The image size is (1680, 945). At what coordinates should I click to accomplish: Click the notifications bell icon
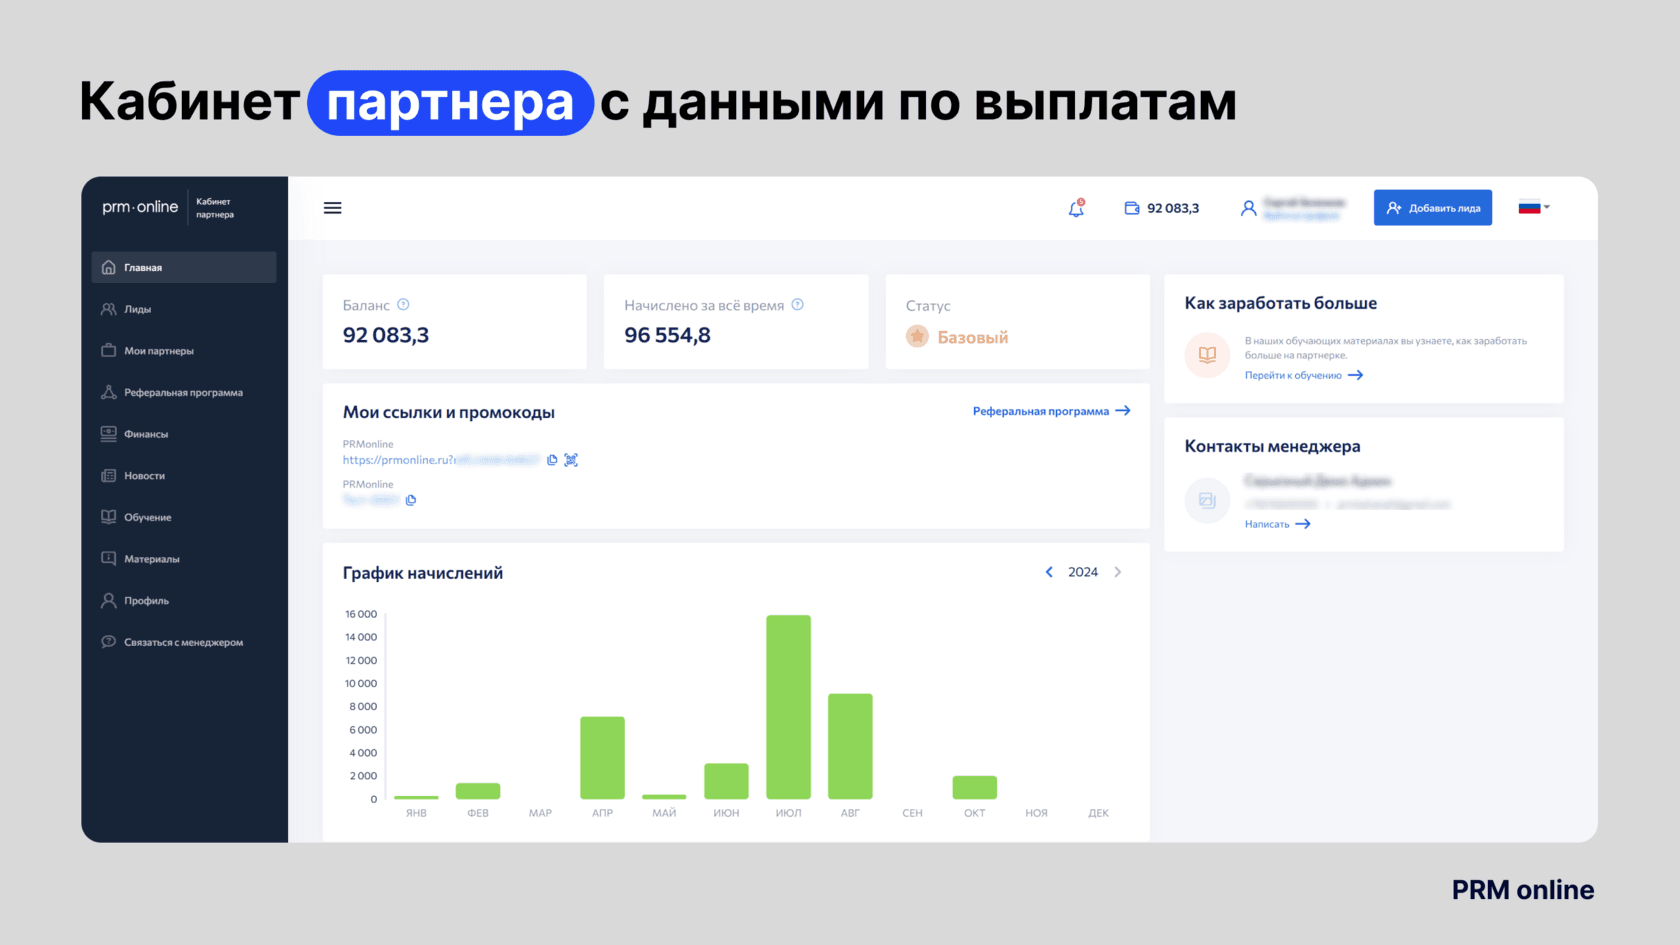click(x=1076, y=209)
